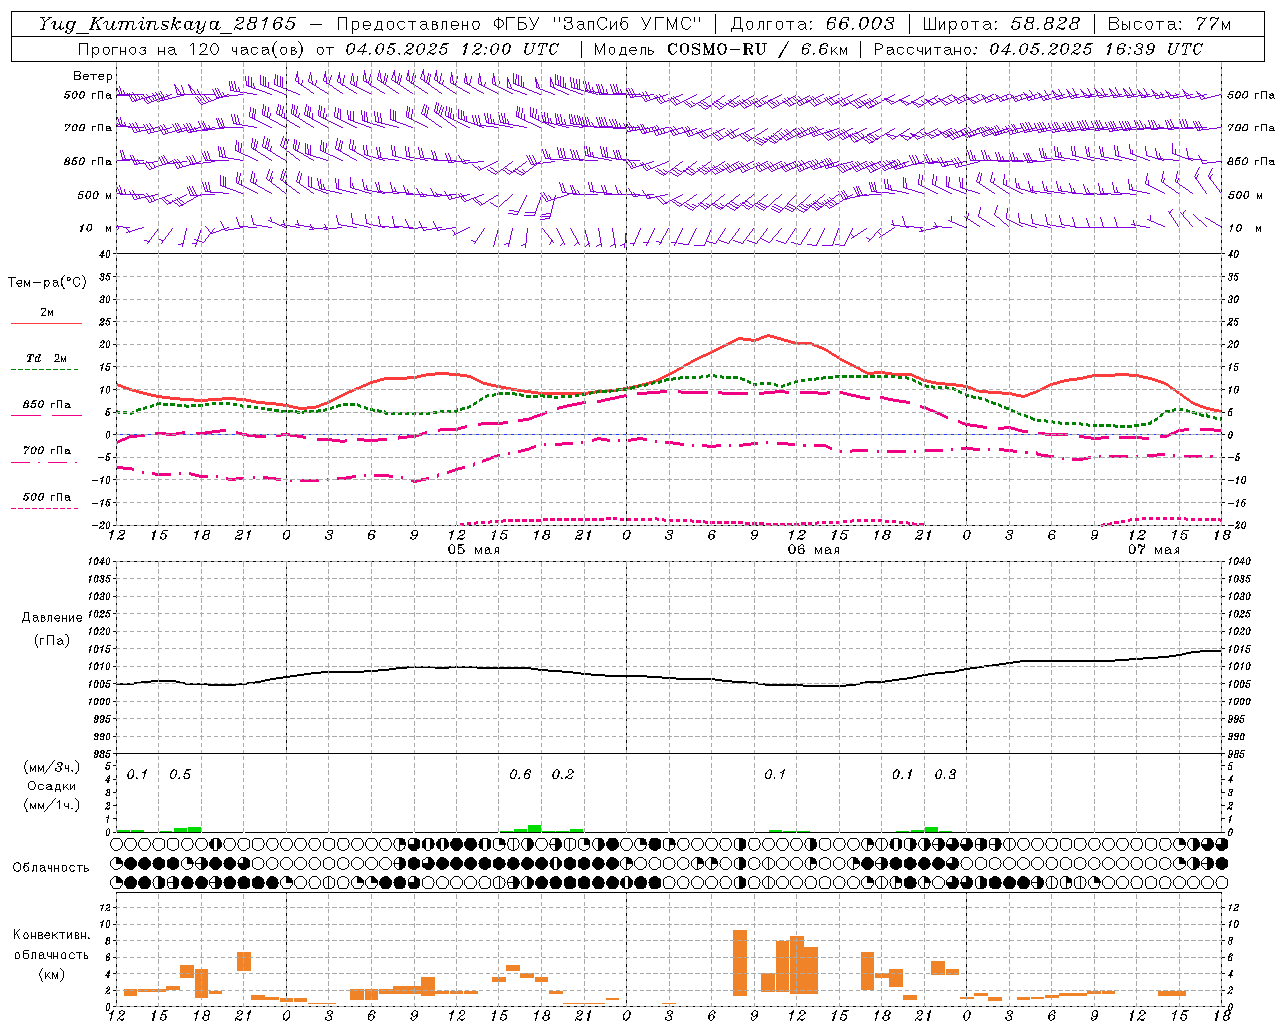Click the Тем-ра(°C) panel label
This screenshot has height=1024, width=1280.
click(47, 283)
